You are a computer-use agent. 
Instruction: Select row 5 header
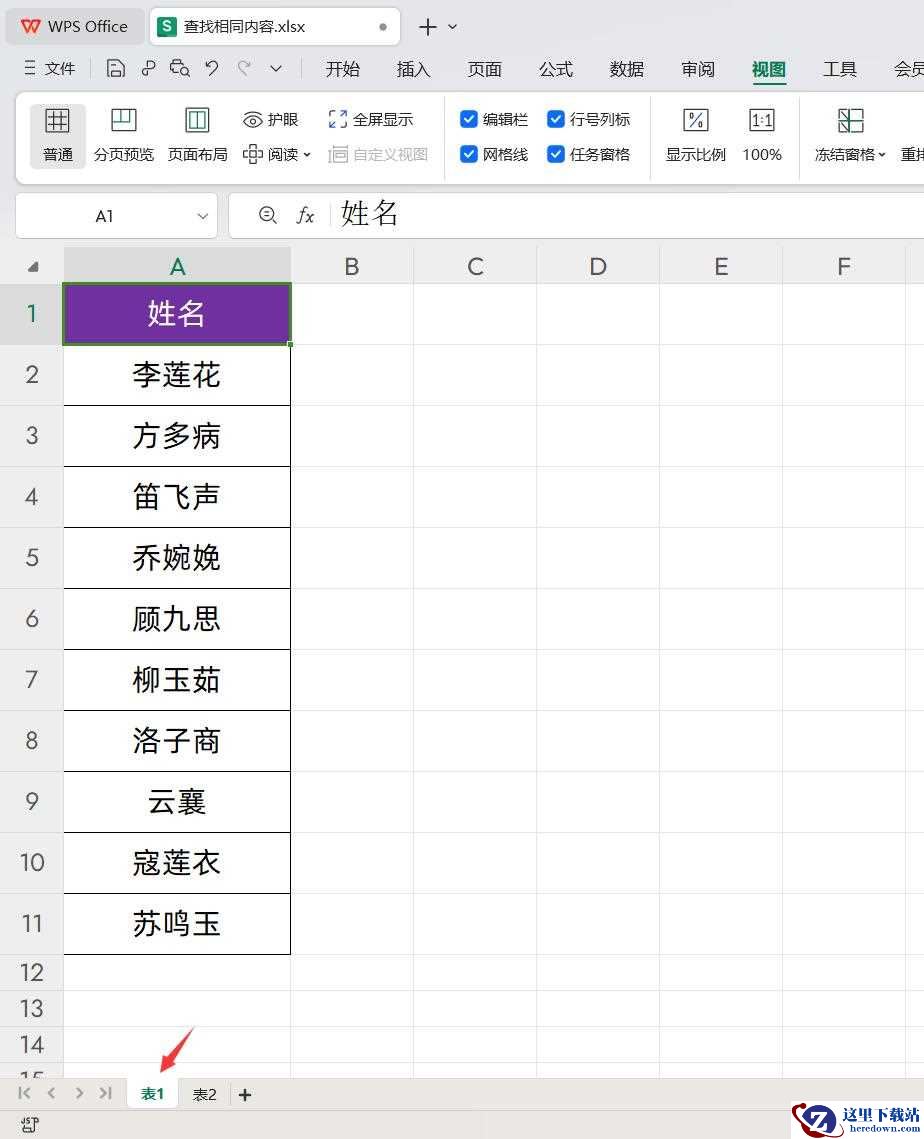(x=31, y=558)
